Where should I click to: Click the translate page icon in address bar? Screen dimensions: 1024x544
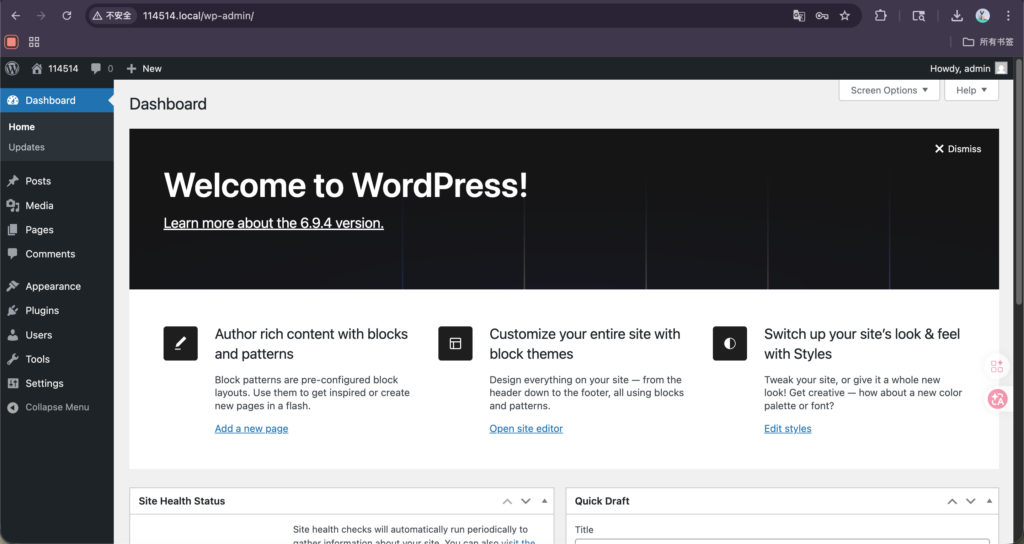799,16
